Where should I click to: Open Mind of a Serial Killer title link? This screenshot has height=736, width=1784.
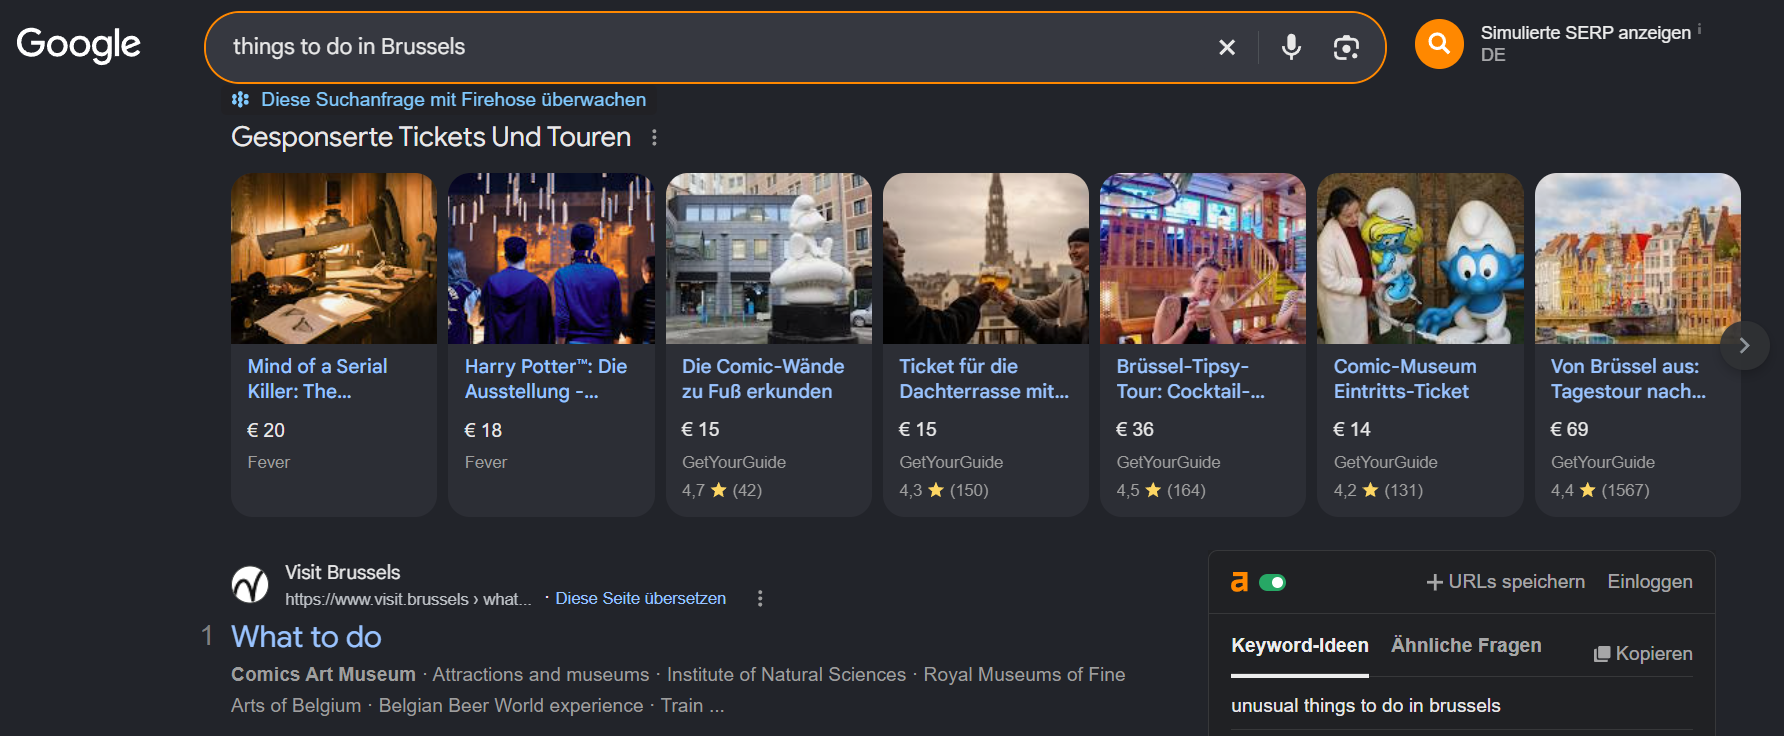[318, 379]
